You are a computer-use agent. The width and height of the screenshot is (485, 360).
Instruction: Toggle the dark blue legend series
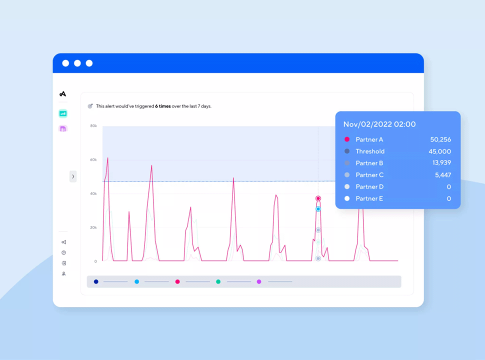coord(96,282)
